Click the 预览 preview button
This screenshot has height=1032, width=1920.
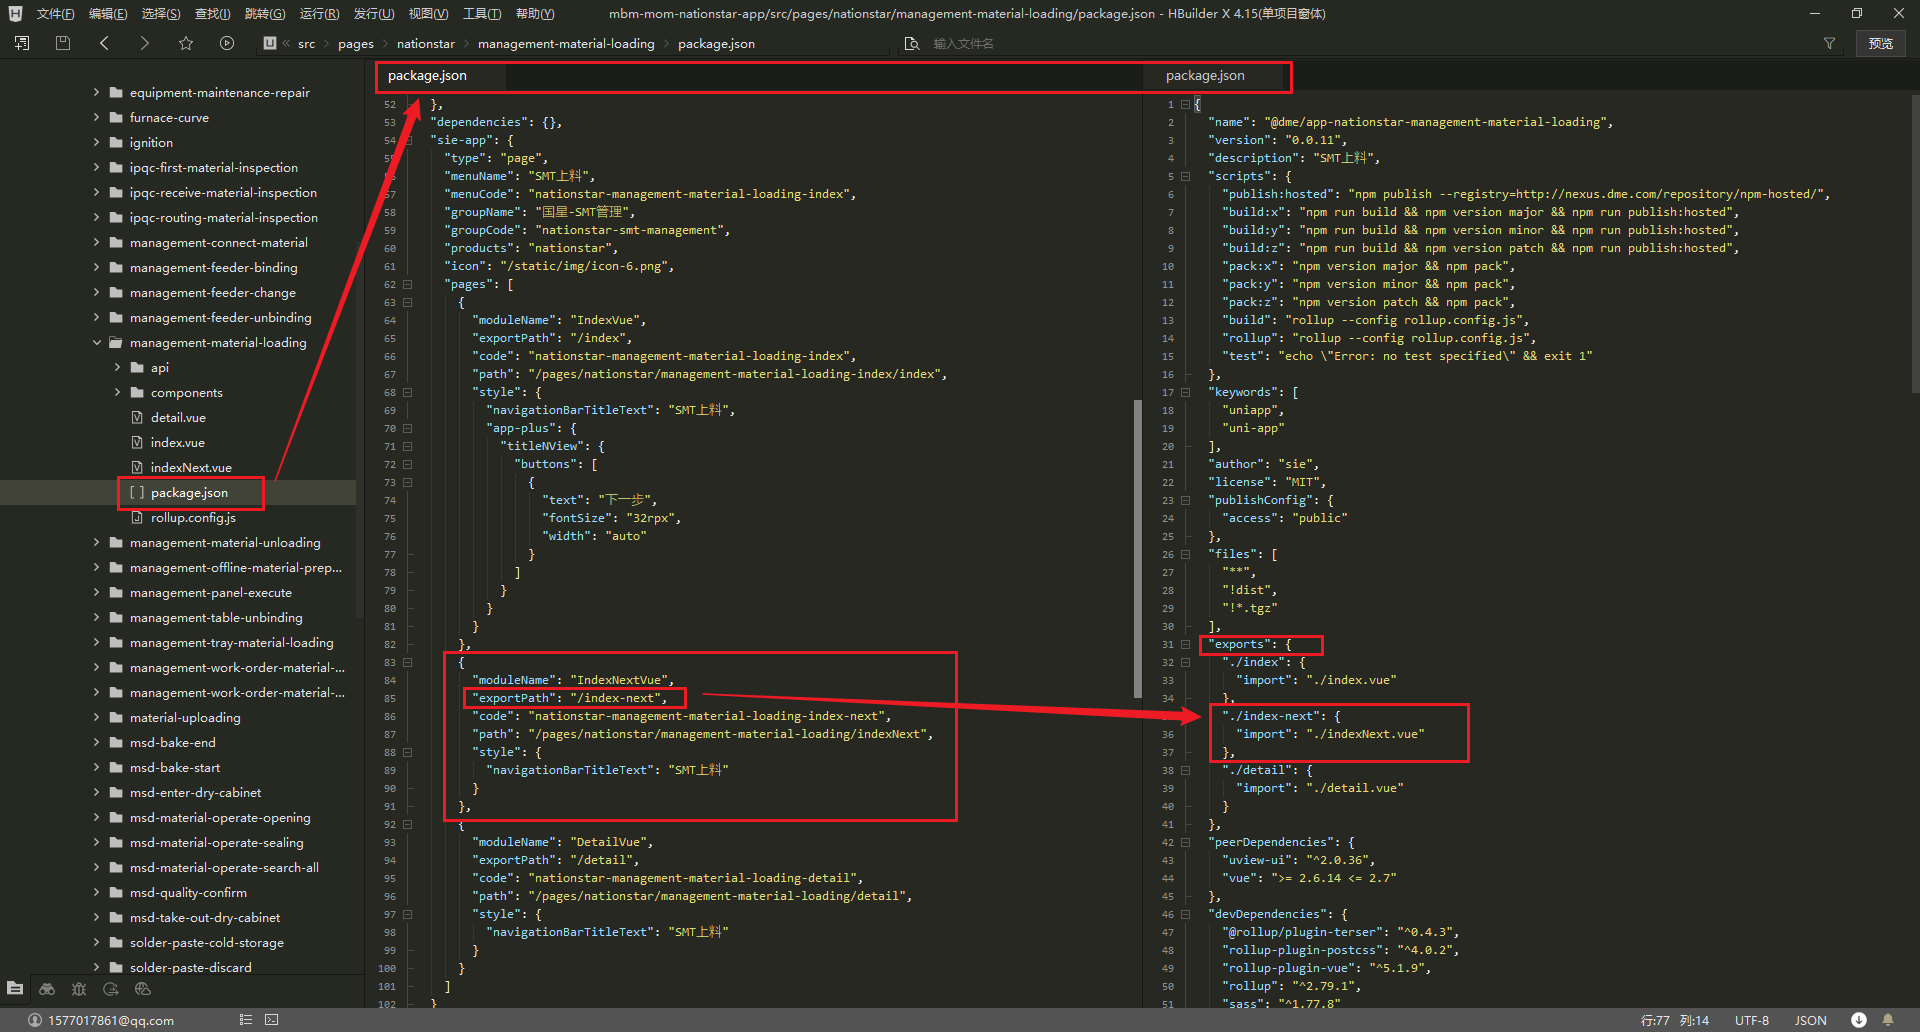click(x=1880, y=43)
